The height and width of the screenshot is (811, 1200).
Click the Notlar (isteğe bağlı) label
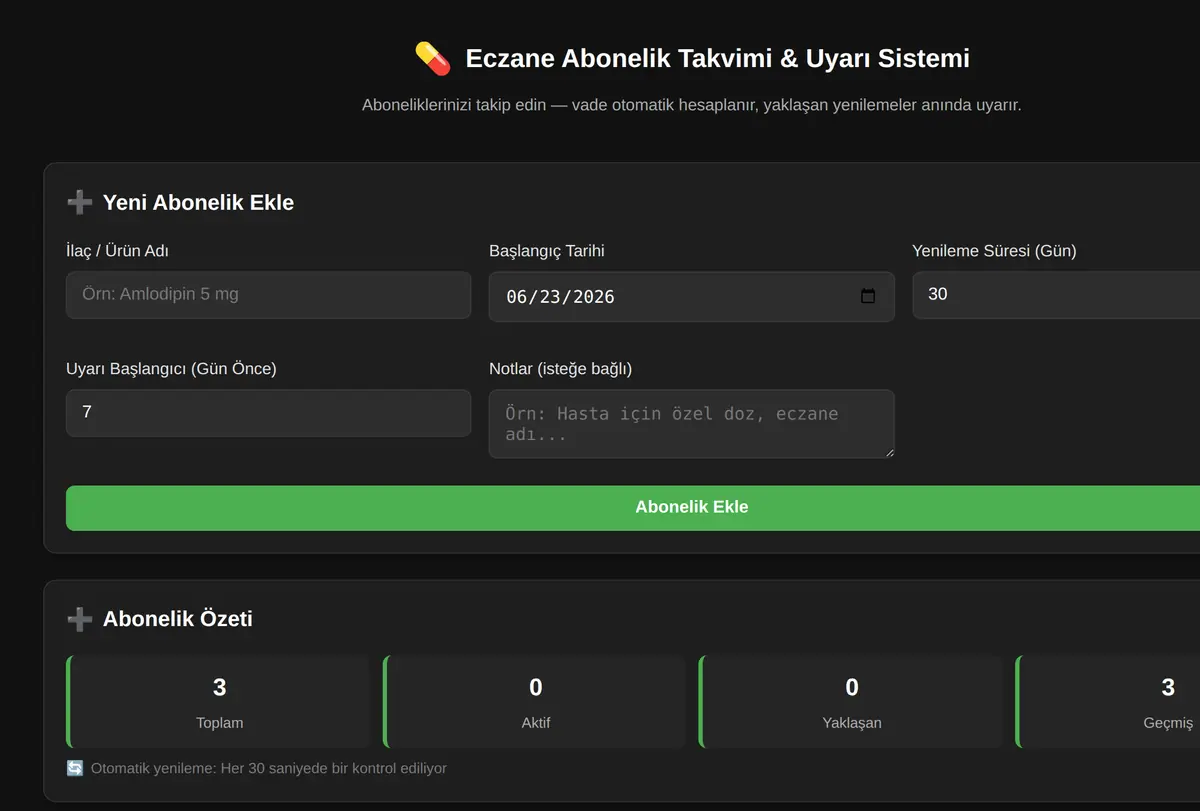pos(560,369)
